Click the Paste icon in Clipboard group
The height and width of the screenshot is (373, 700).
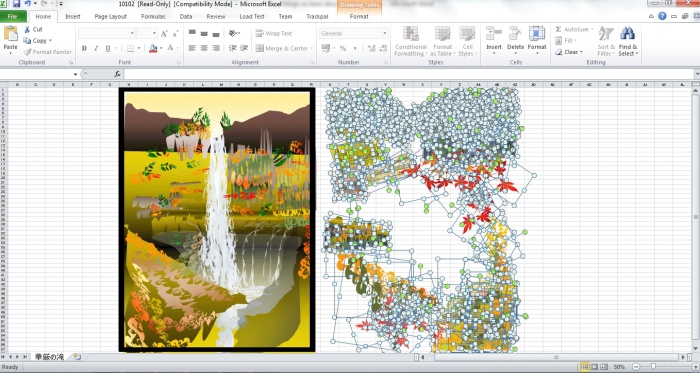pos(10,35)
